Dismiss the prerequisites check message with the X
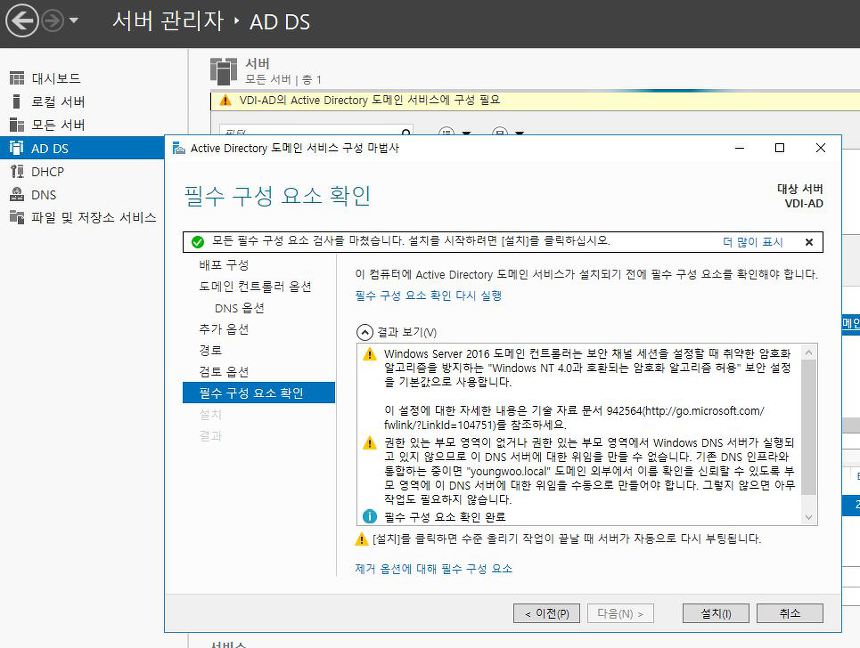Viewport: 860px width, 648px height. tap(809, 242)
